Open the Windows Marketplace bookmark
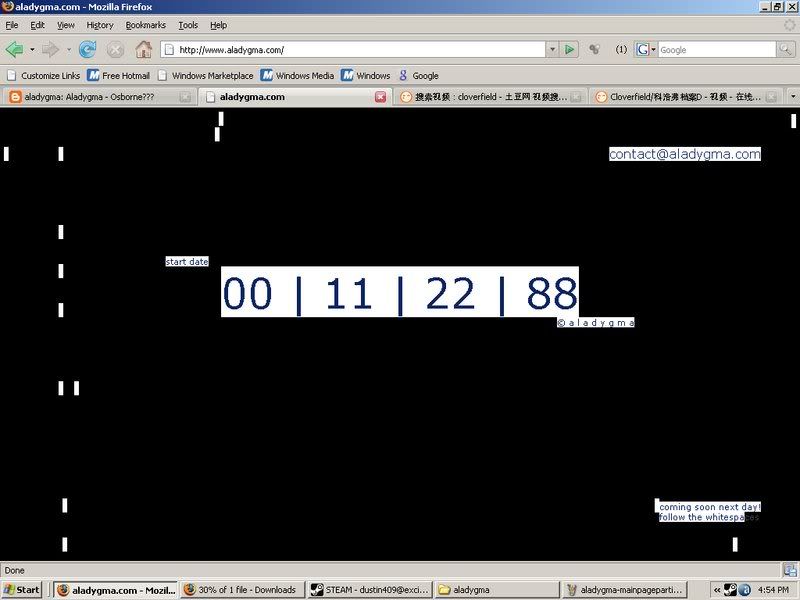Screen dimensions: 800x600 tap(206, 75)
